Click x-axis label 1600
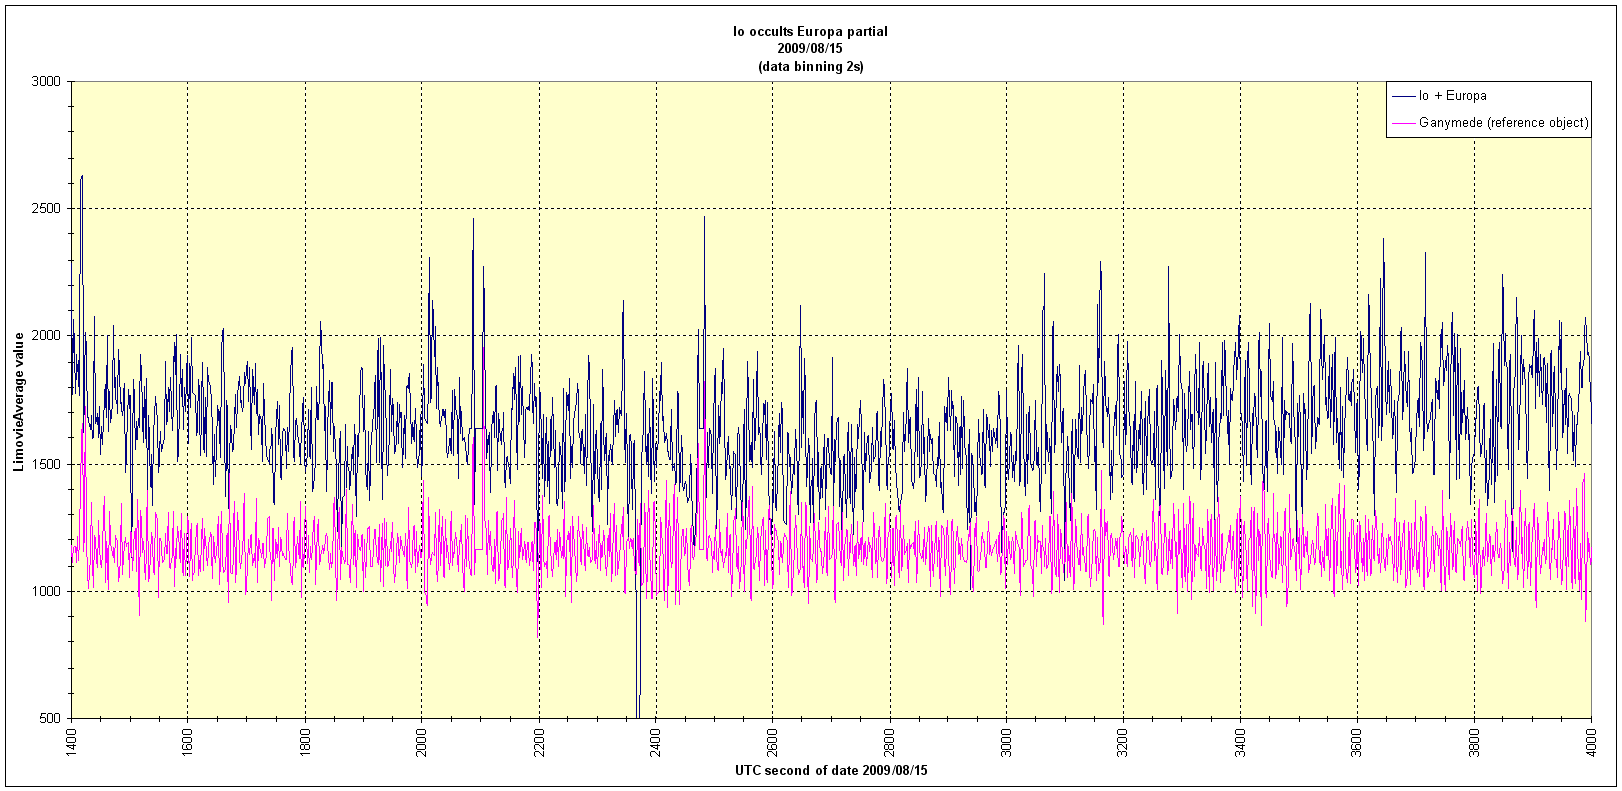Screen dimensions: 1622x791 click(x=188, y=741)
